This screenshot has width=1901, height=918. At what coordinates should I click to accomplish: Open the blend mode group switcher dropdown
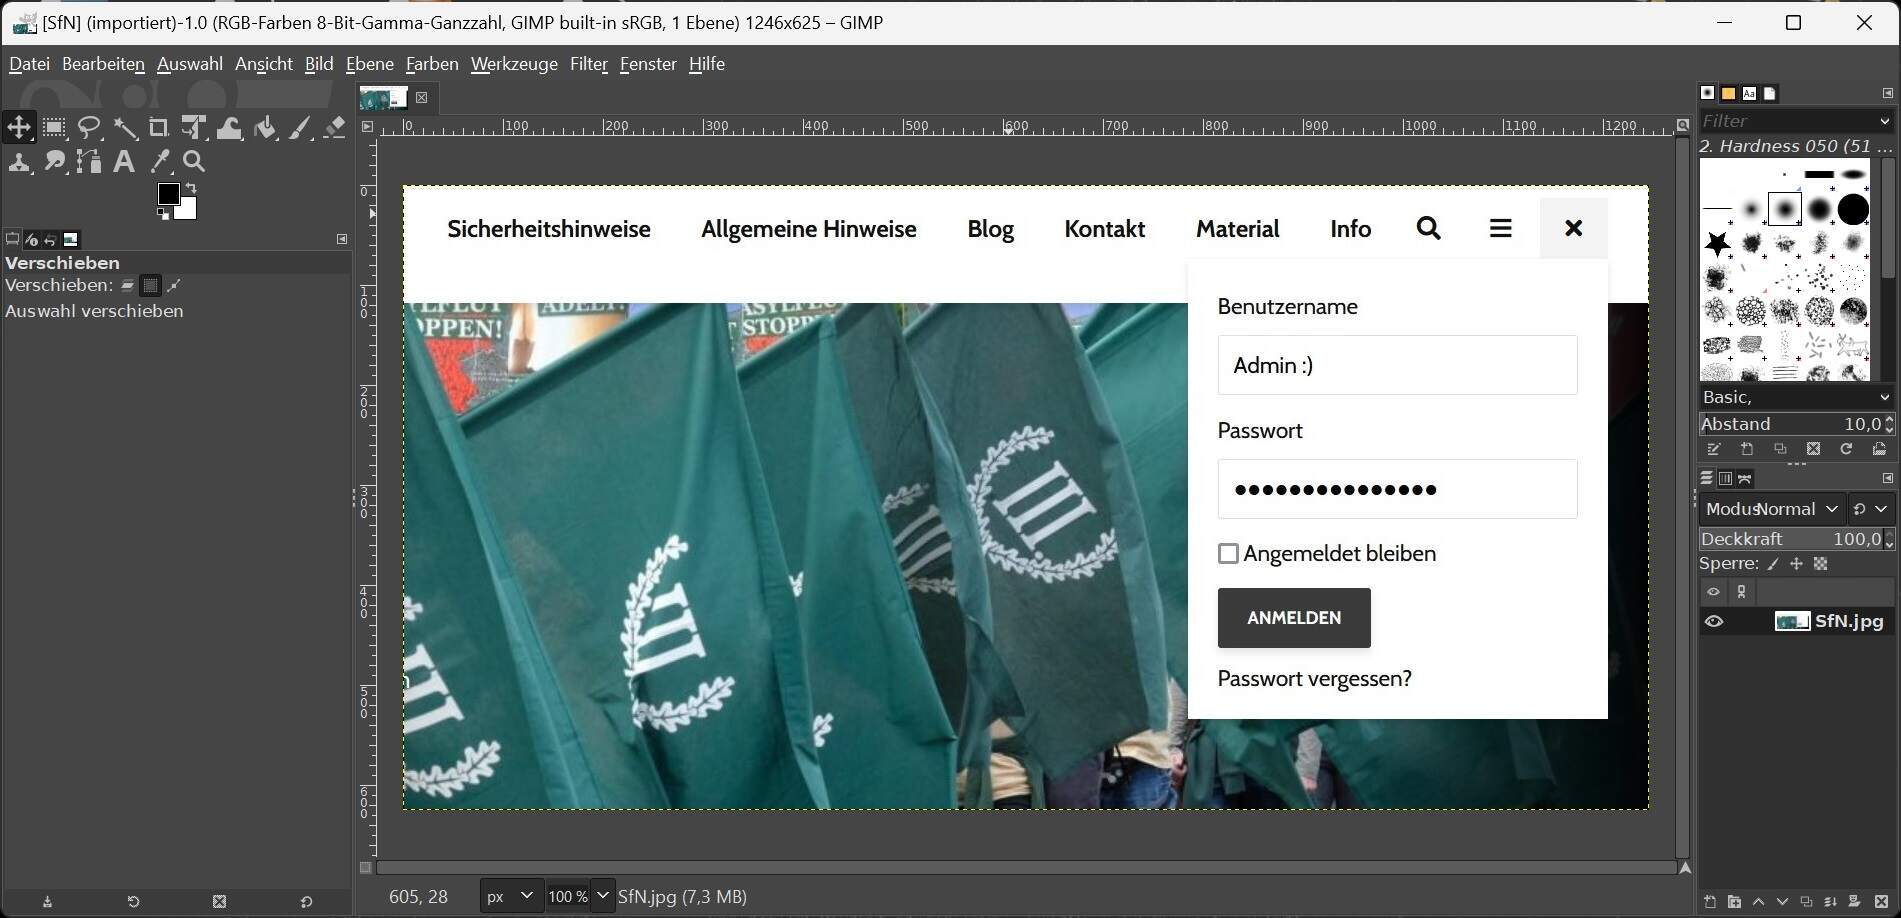(1871, 509)
